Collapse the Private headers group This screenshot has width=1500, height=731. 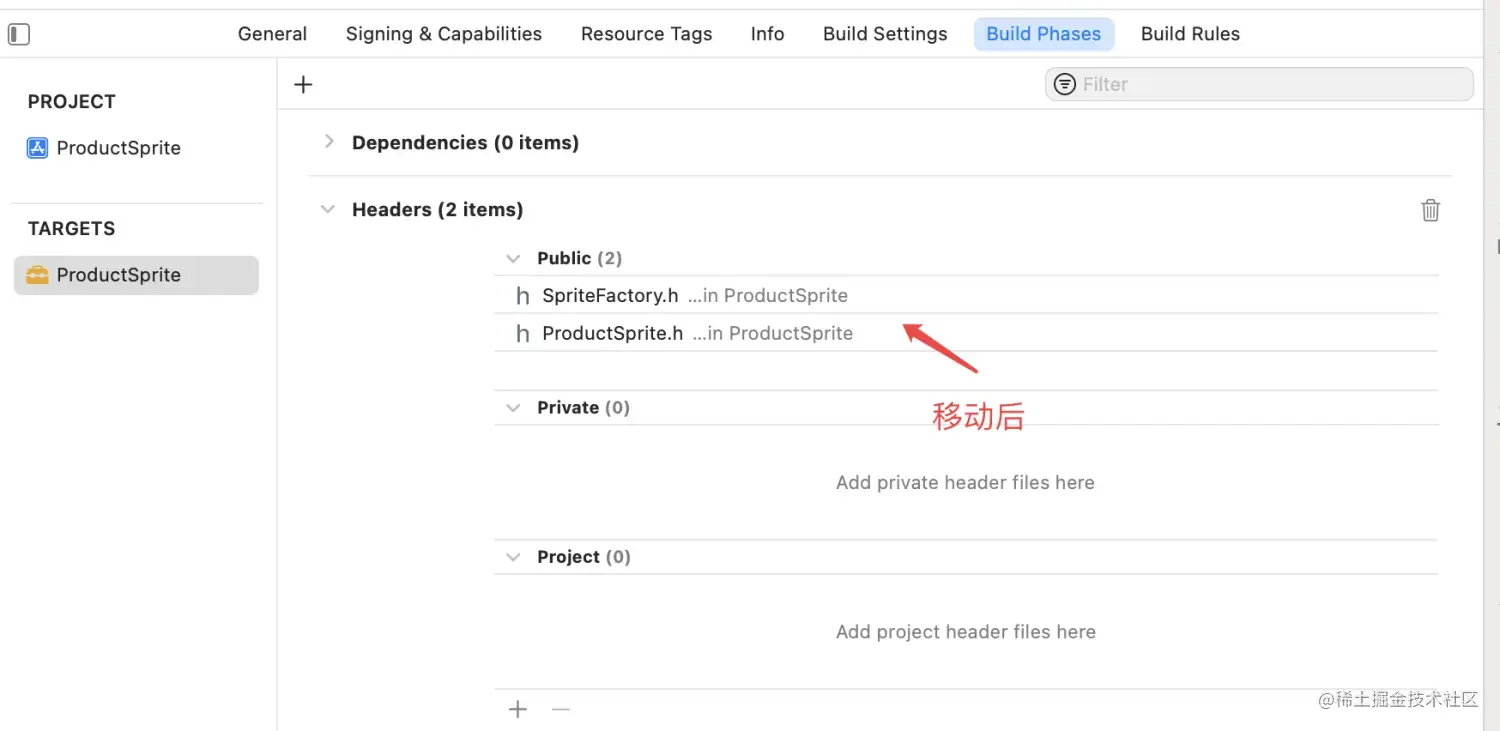pos(513,407)
